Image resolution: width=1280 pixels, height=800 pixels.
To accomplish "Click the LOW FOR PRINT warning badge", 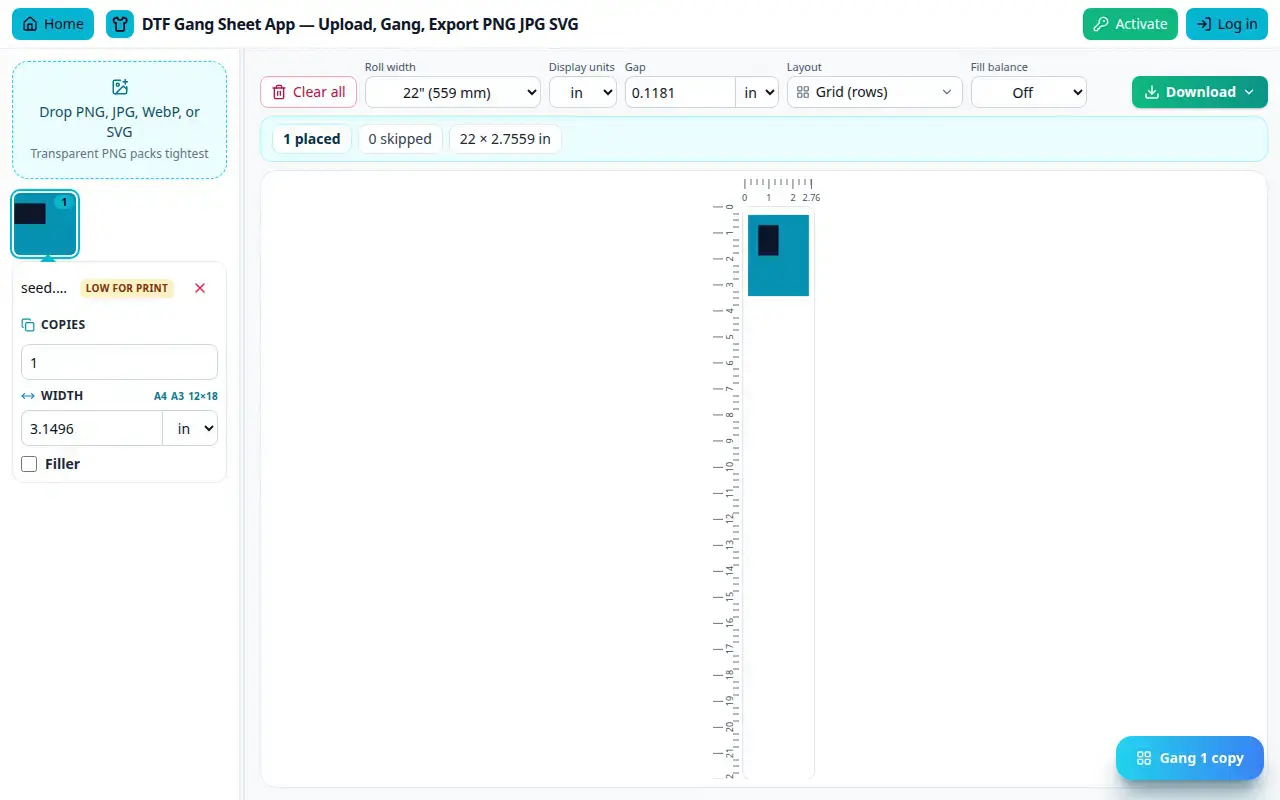I will point(126,288).
